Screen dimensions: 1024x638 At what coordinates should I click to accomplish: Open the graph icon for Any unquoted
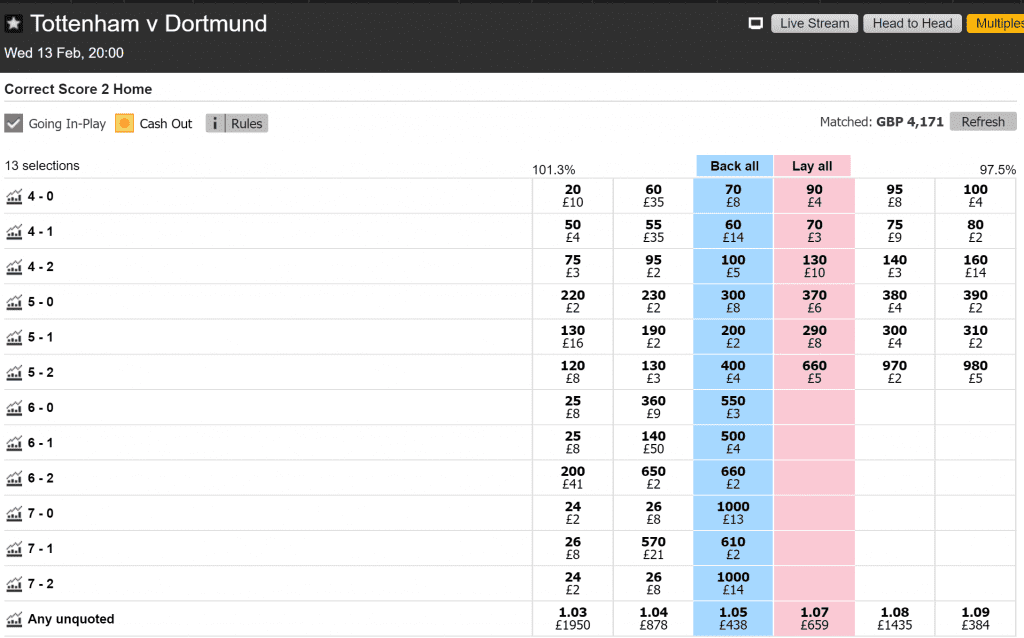pyautogui.click(x=14, y=620)
